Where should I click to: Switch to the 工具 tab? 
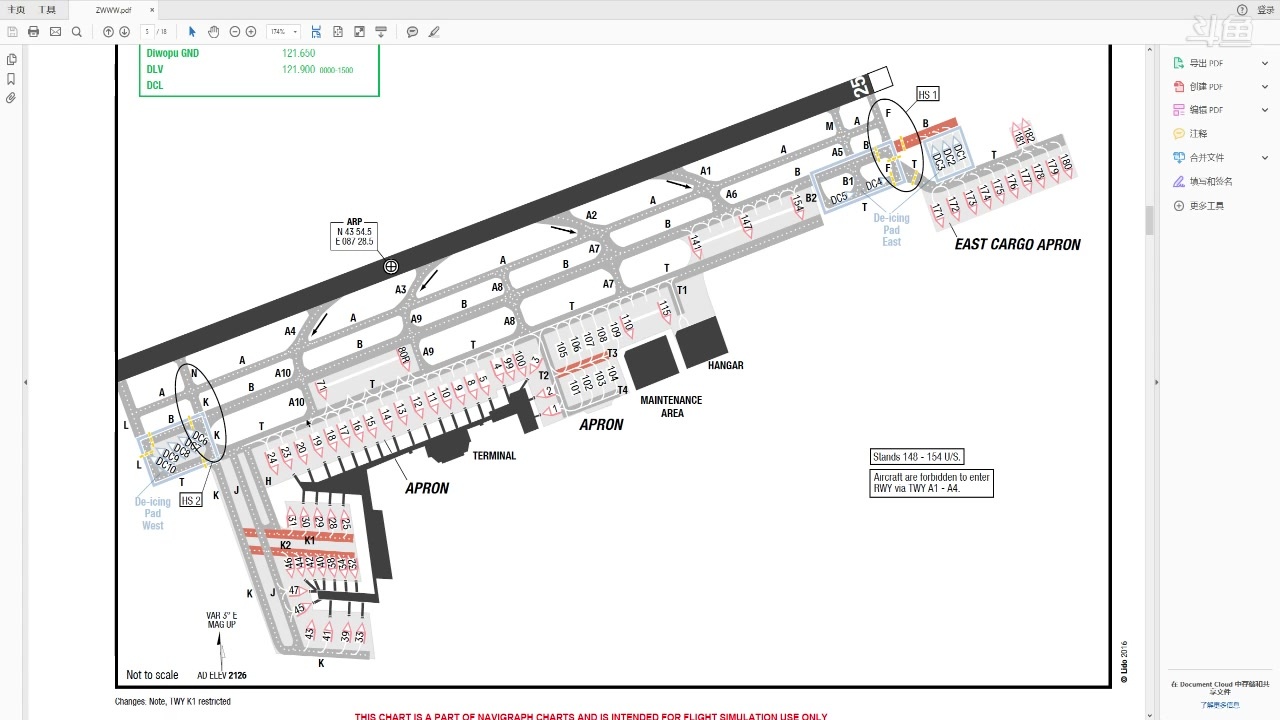(47, 9)
